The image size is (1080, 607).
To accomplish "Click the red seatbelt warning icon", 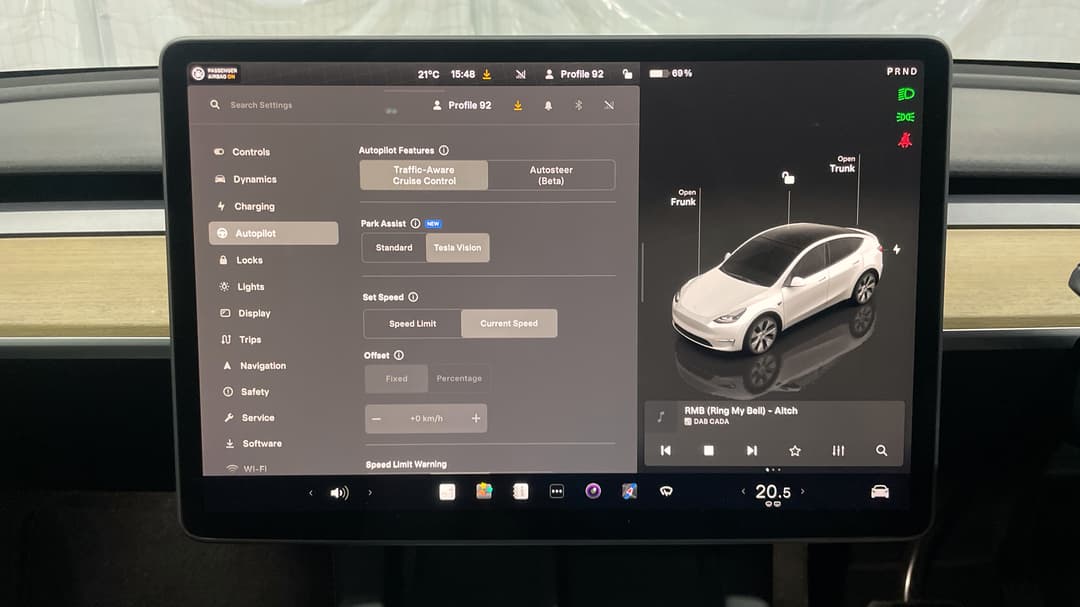I will pyautogui.click(x=905, y=141).
